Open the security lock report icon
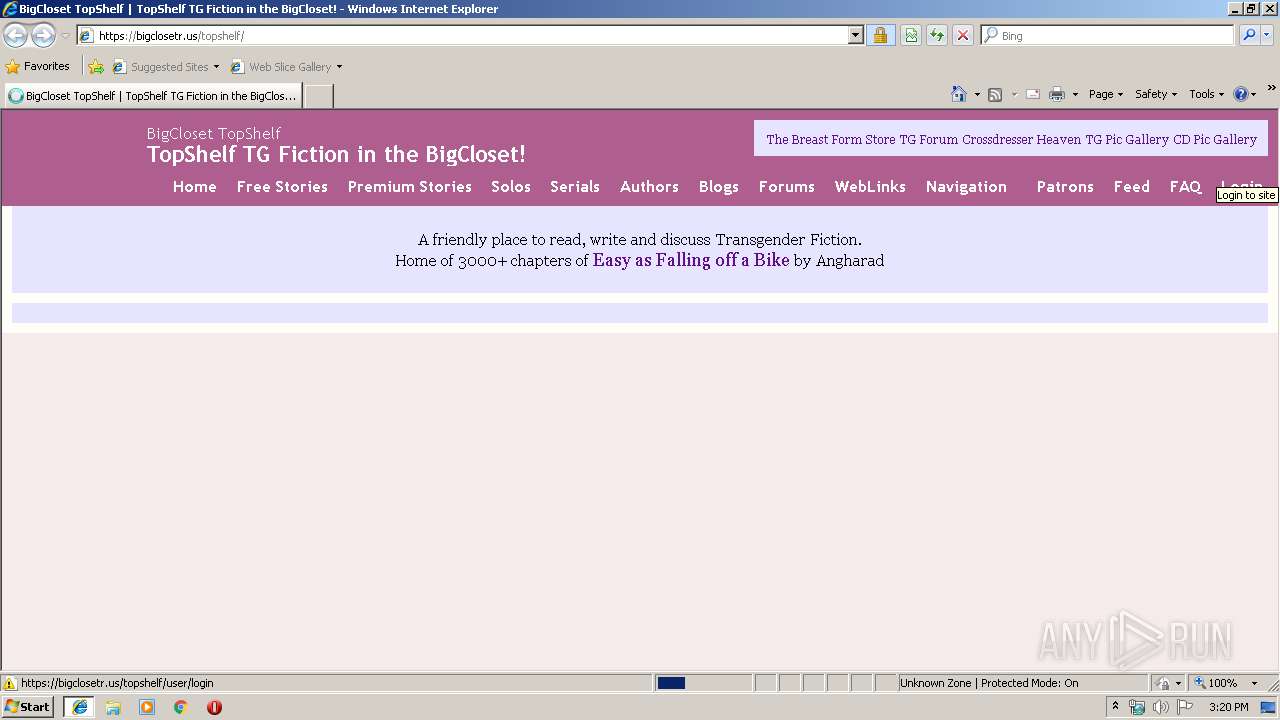Screen dimensions: 1280x720 pos(880,35)
